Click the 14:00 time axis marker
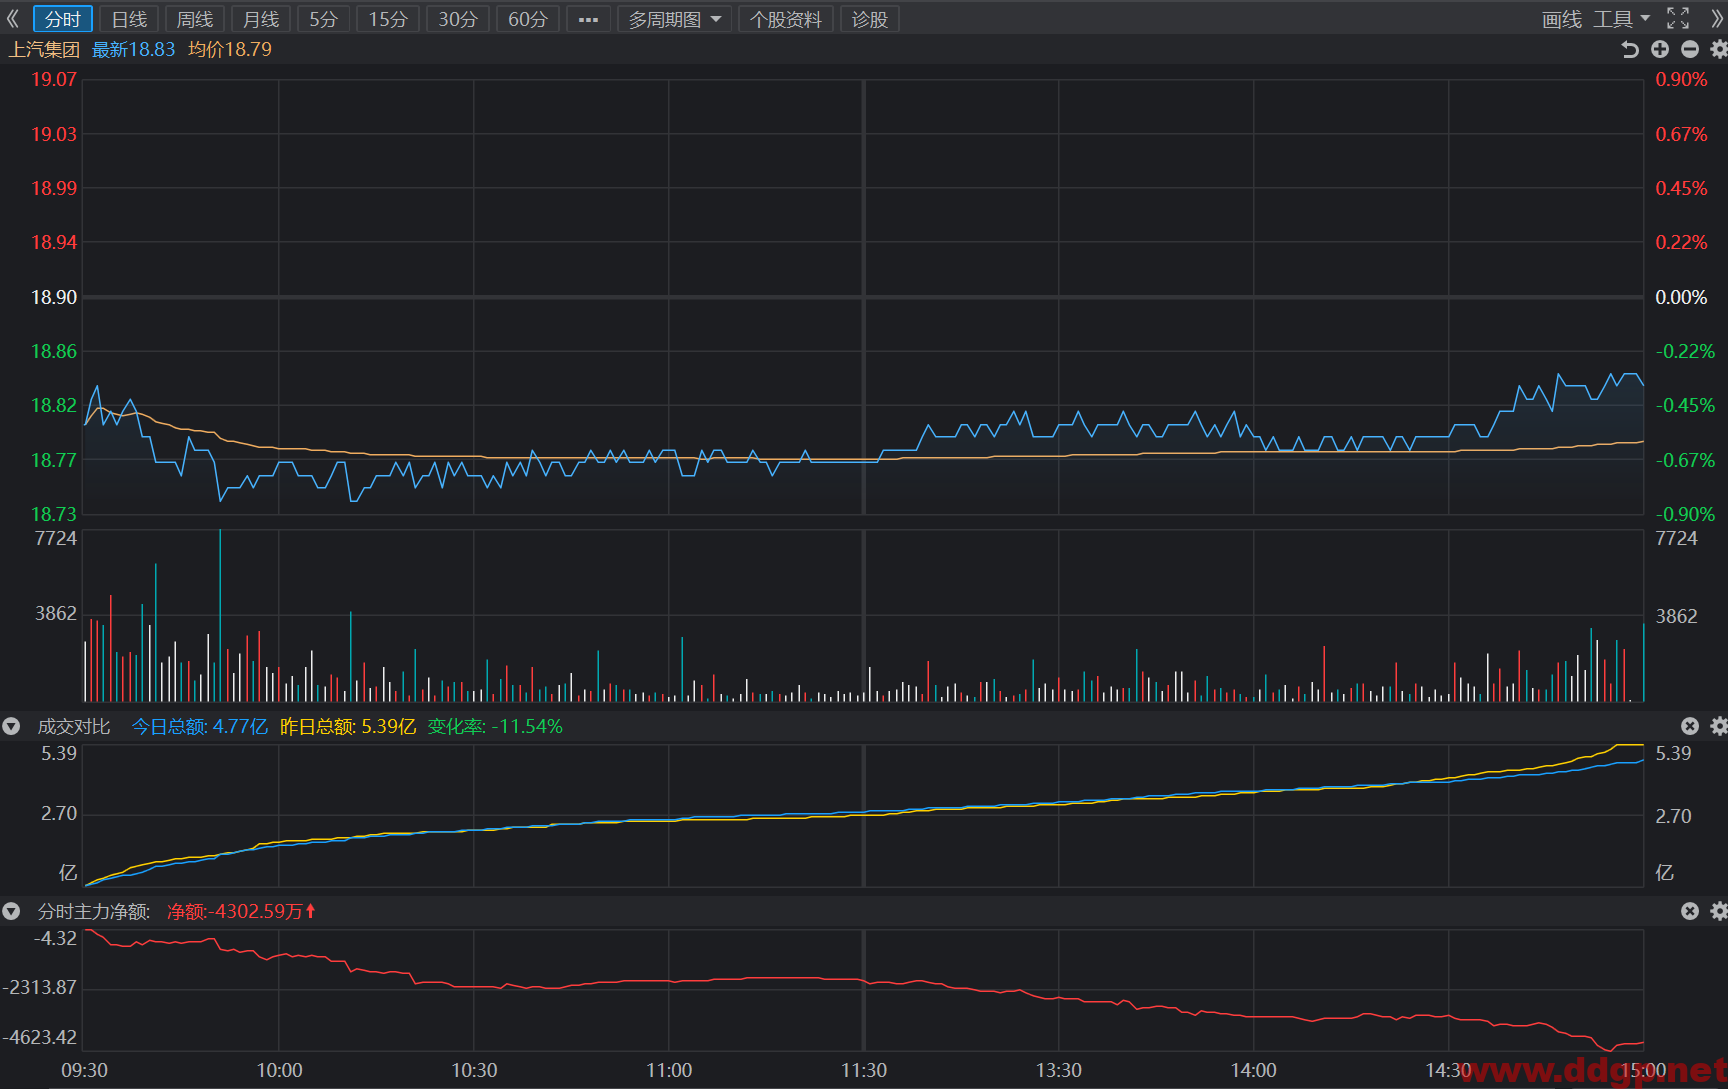 tap(1254, 1070)
